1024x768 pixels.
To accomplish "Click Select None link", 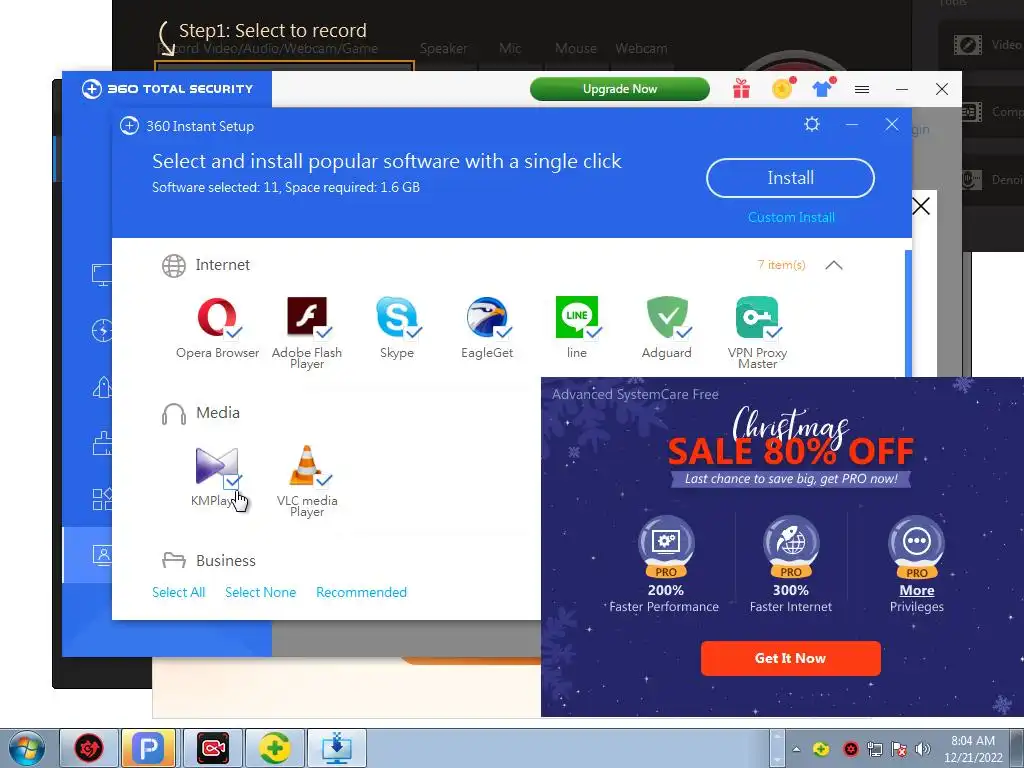I will coord(261,592).
